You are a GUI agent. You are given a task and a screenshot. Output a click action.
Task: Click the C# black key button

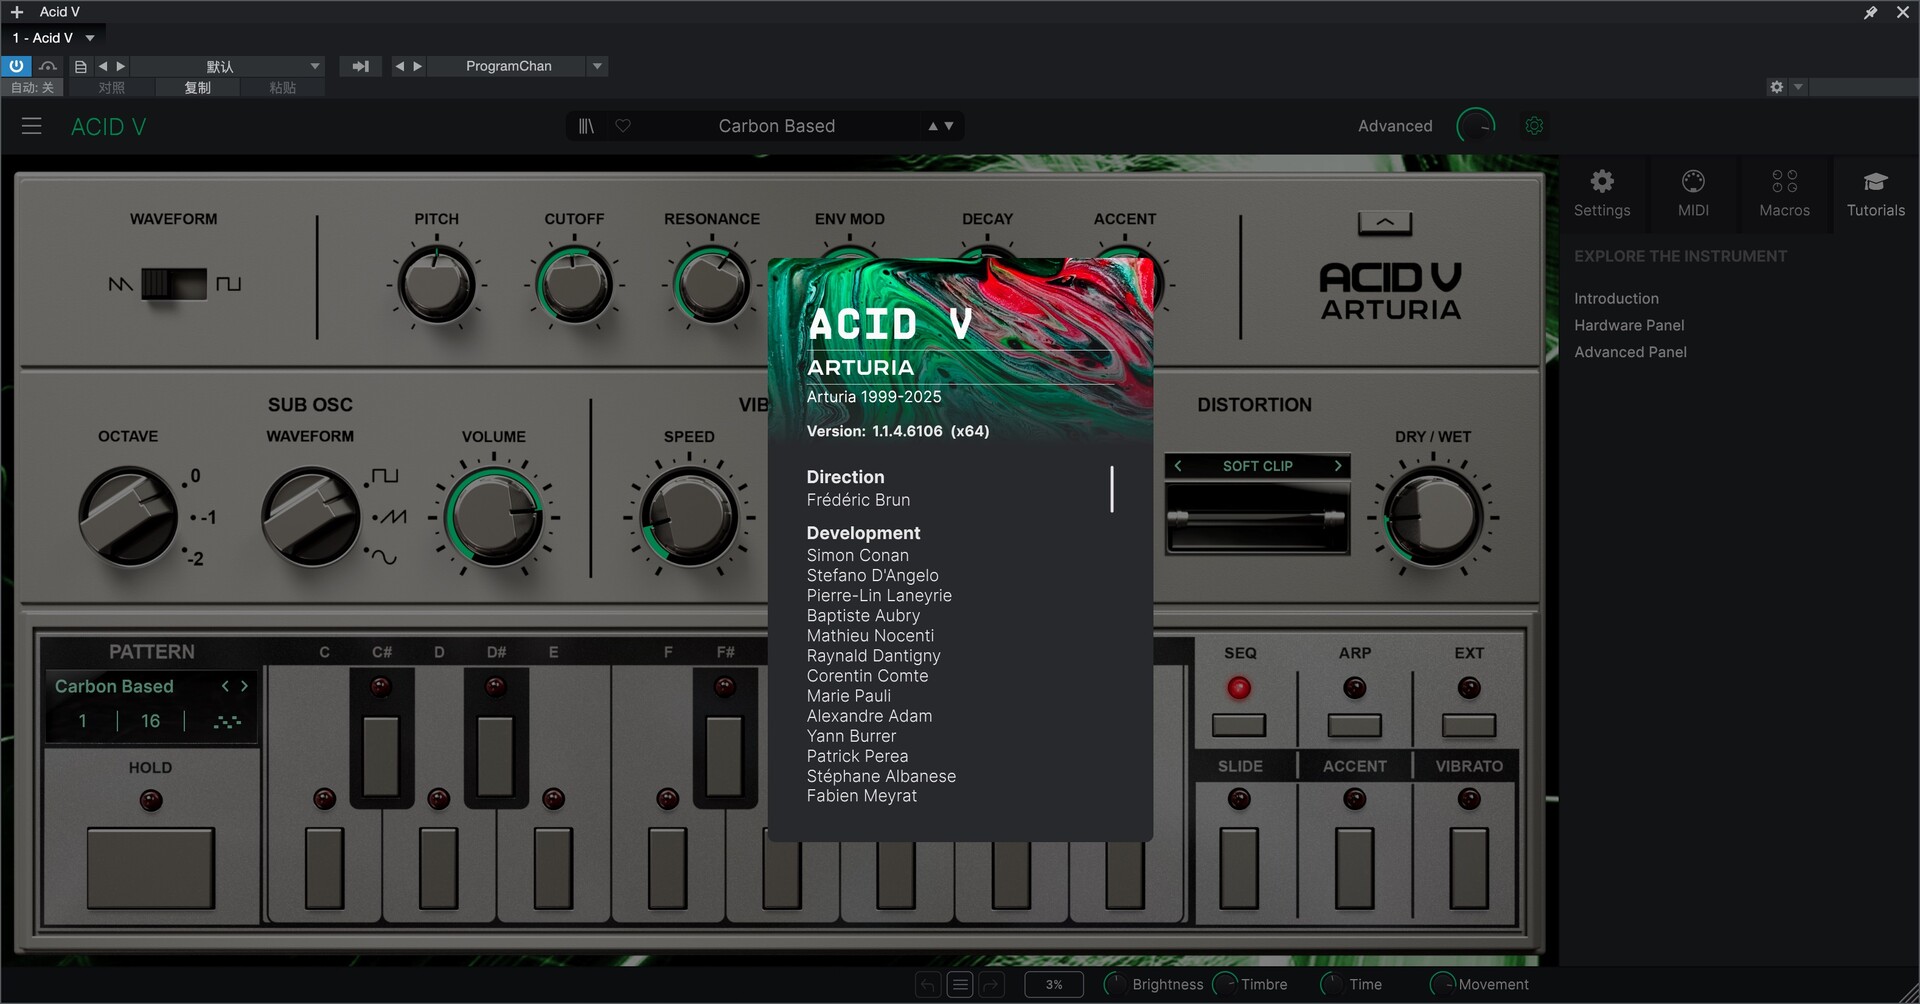point(381,755)
